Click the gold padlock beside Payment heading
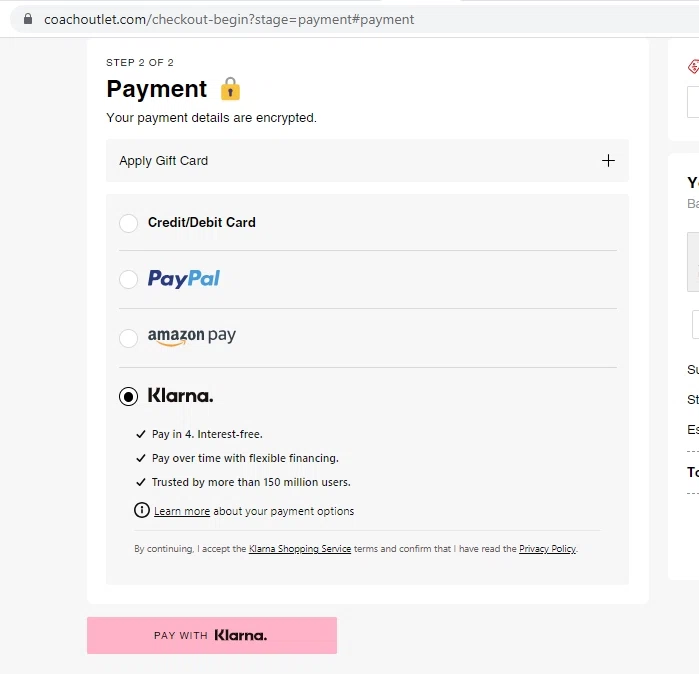This screenshot has height=674, width=699. pos(231,89)
